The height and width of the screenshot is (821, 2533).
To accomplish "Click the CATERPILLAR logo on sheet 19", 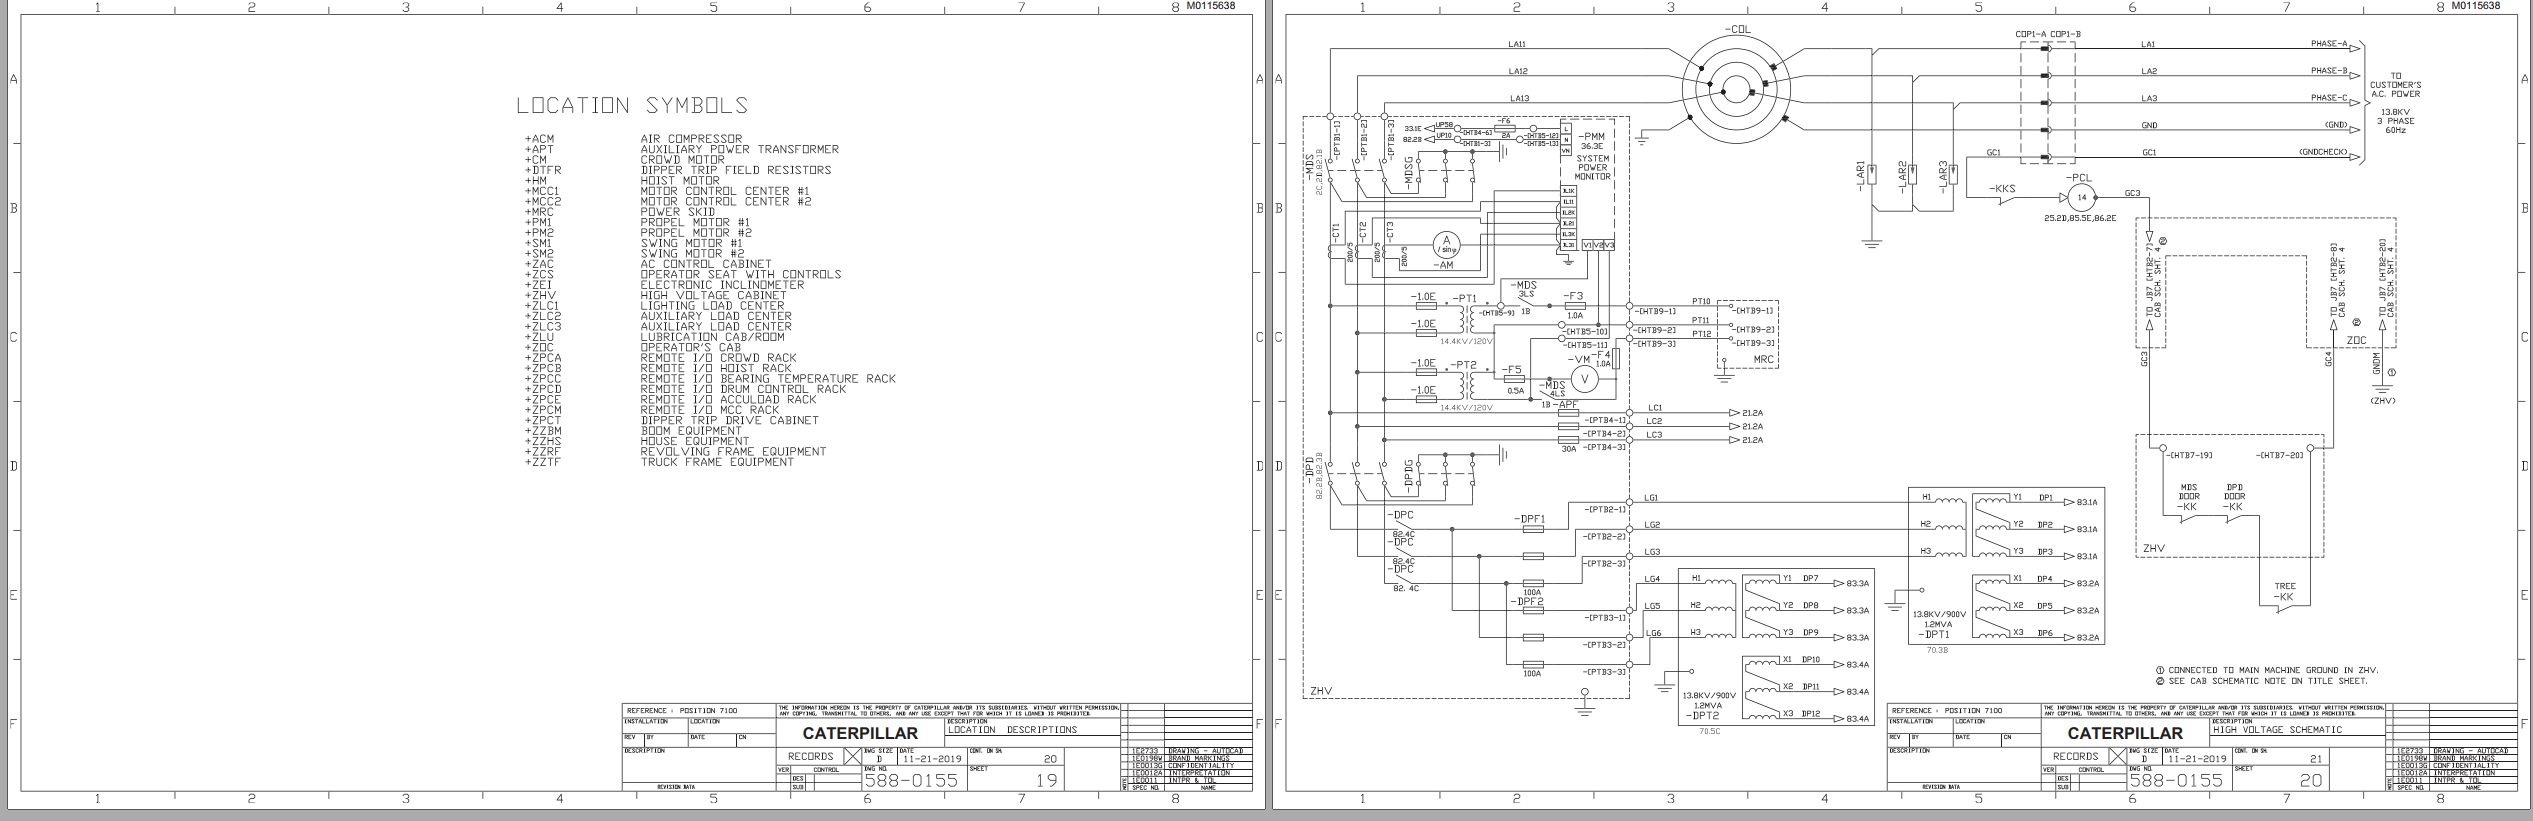I will pyautogui.click(x=859, y=733).
